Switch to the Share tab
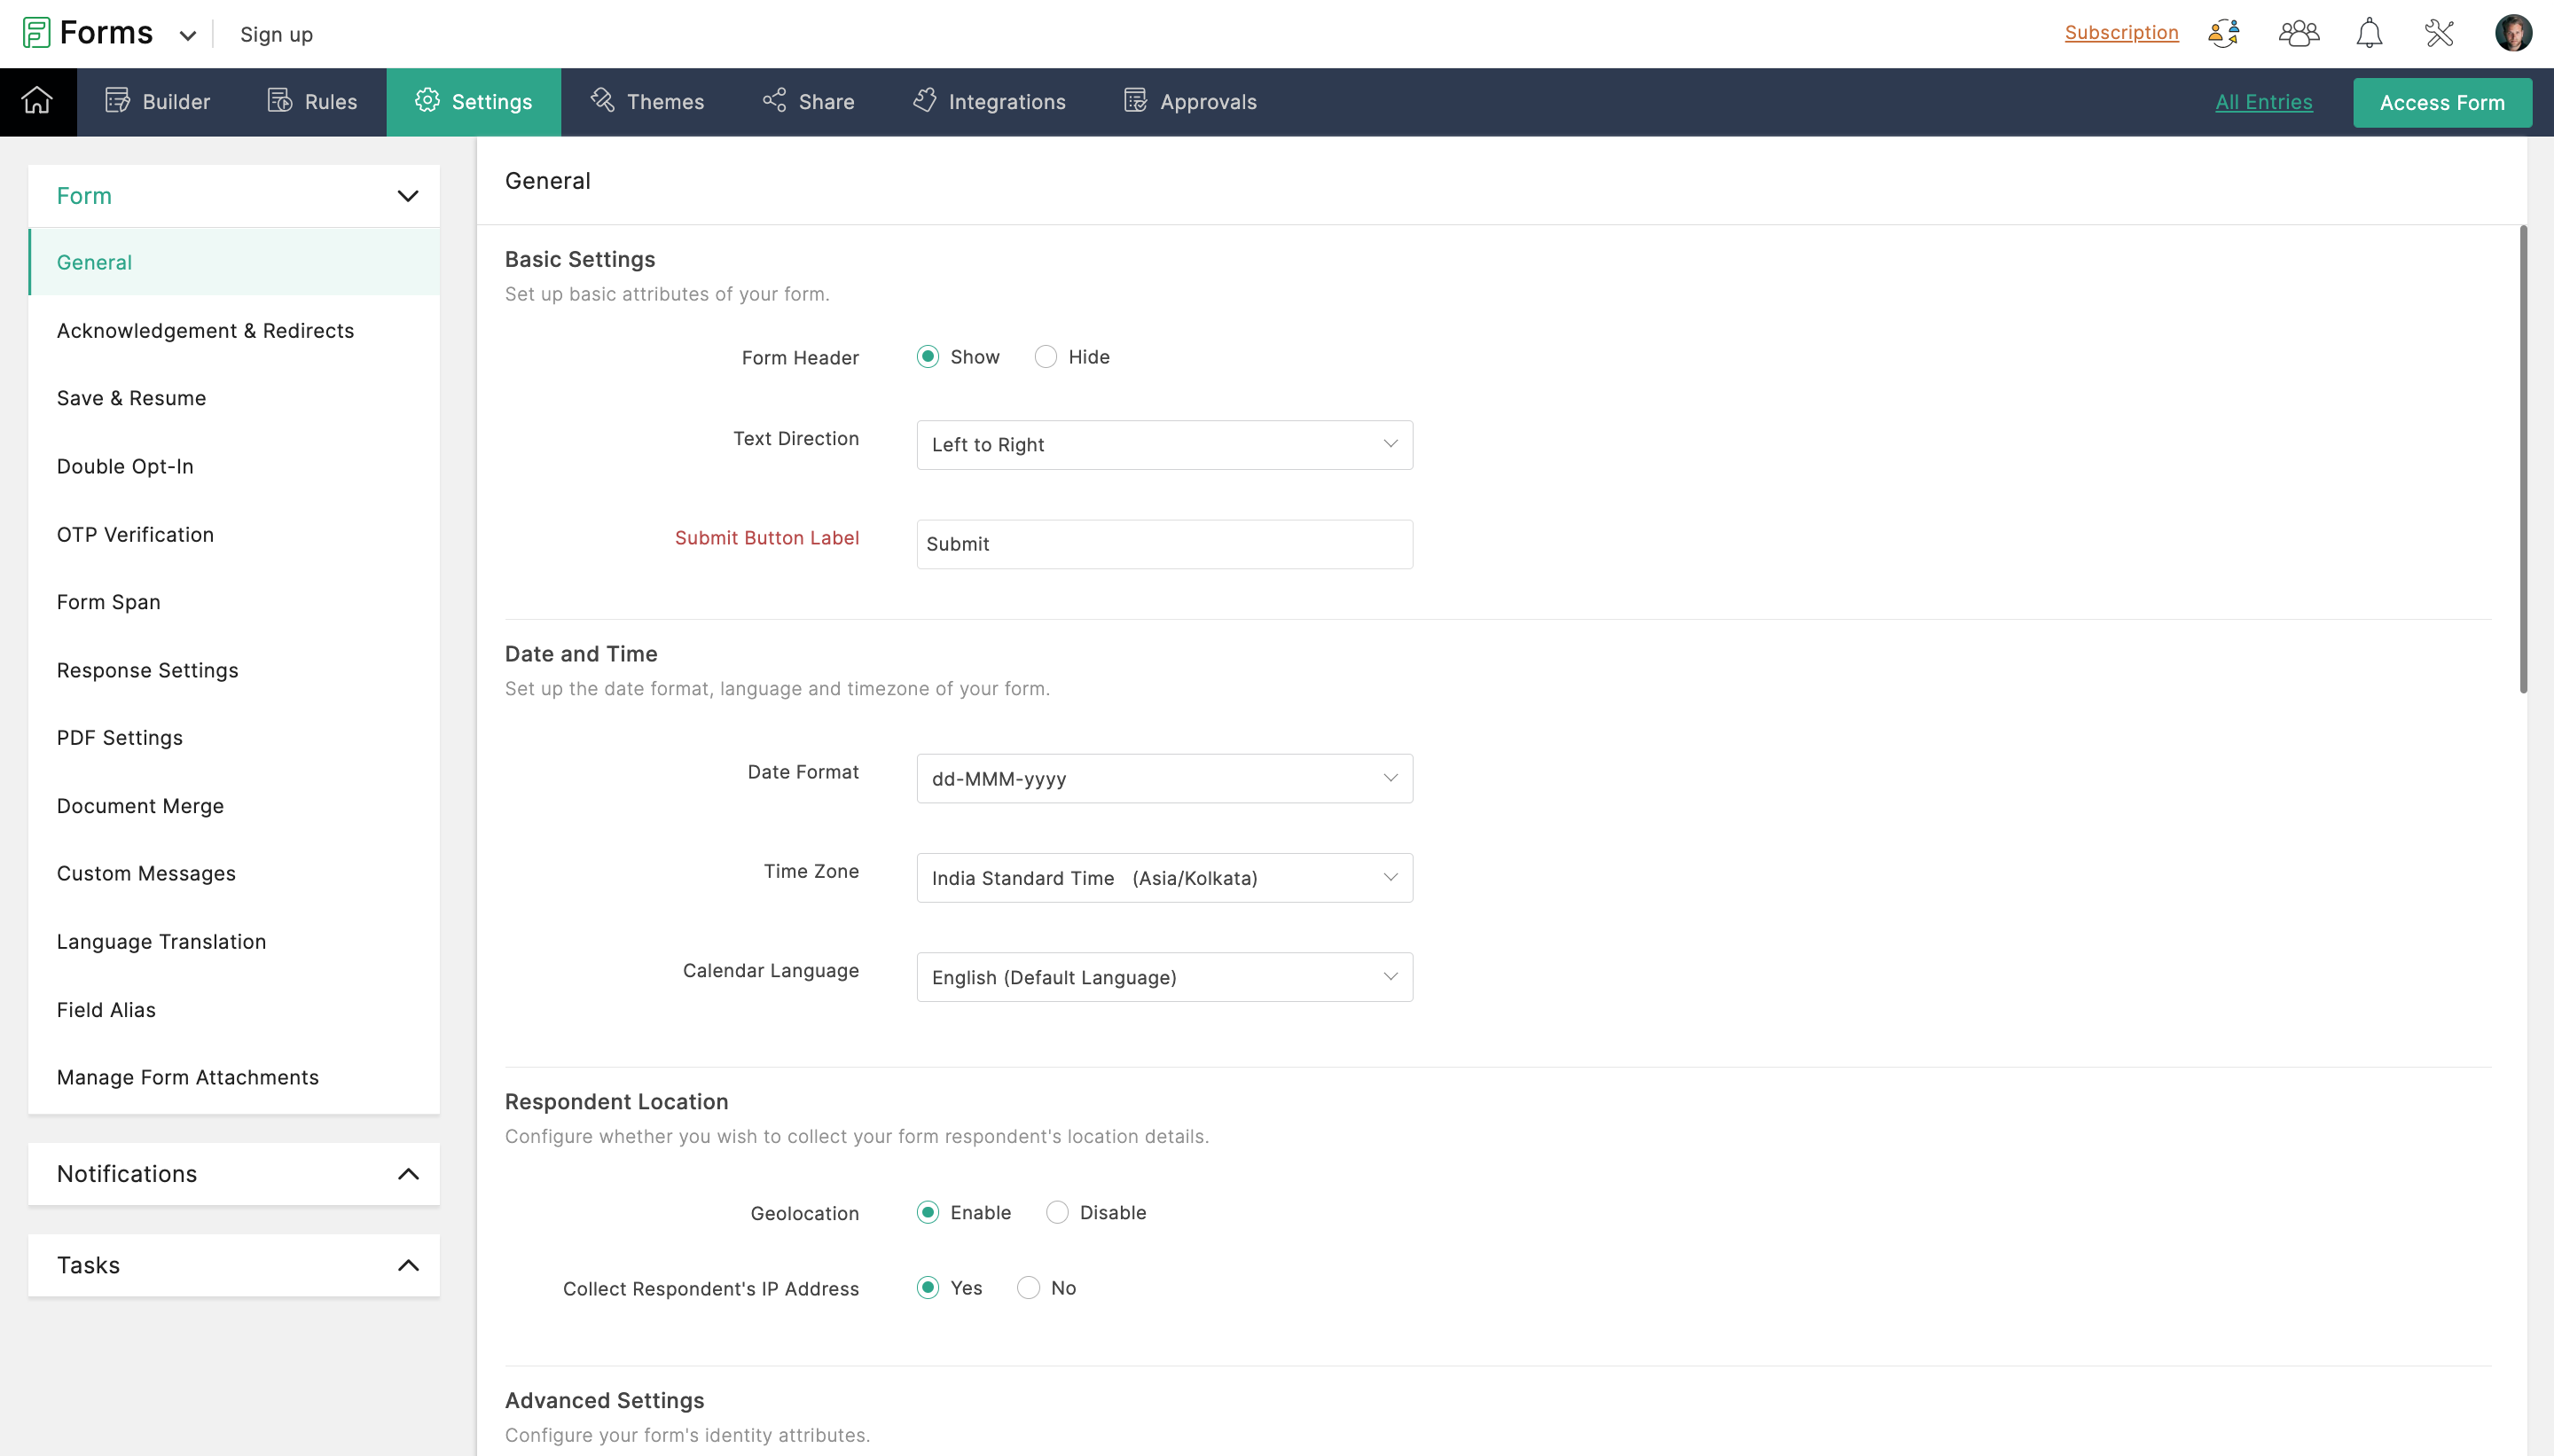The image size is (2554, 1456). pyautogui.click(x=808, y=102)
